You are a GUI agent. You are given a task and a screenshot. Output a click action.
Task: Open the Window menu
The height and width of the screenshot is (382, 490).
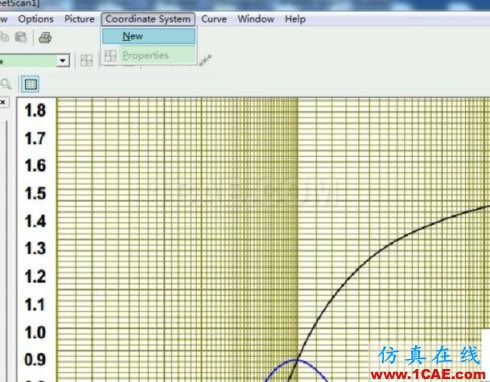pyautogui.click(x=256, y=19)
